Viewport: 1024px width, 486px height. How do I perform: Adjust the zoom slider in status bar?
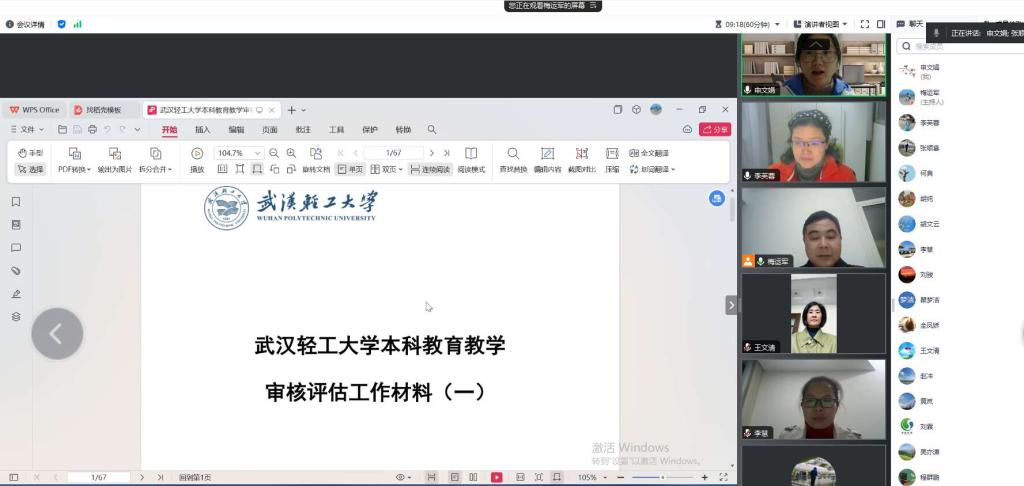tap(660, 478)
